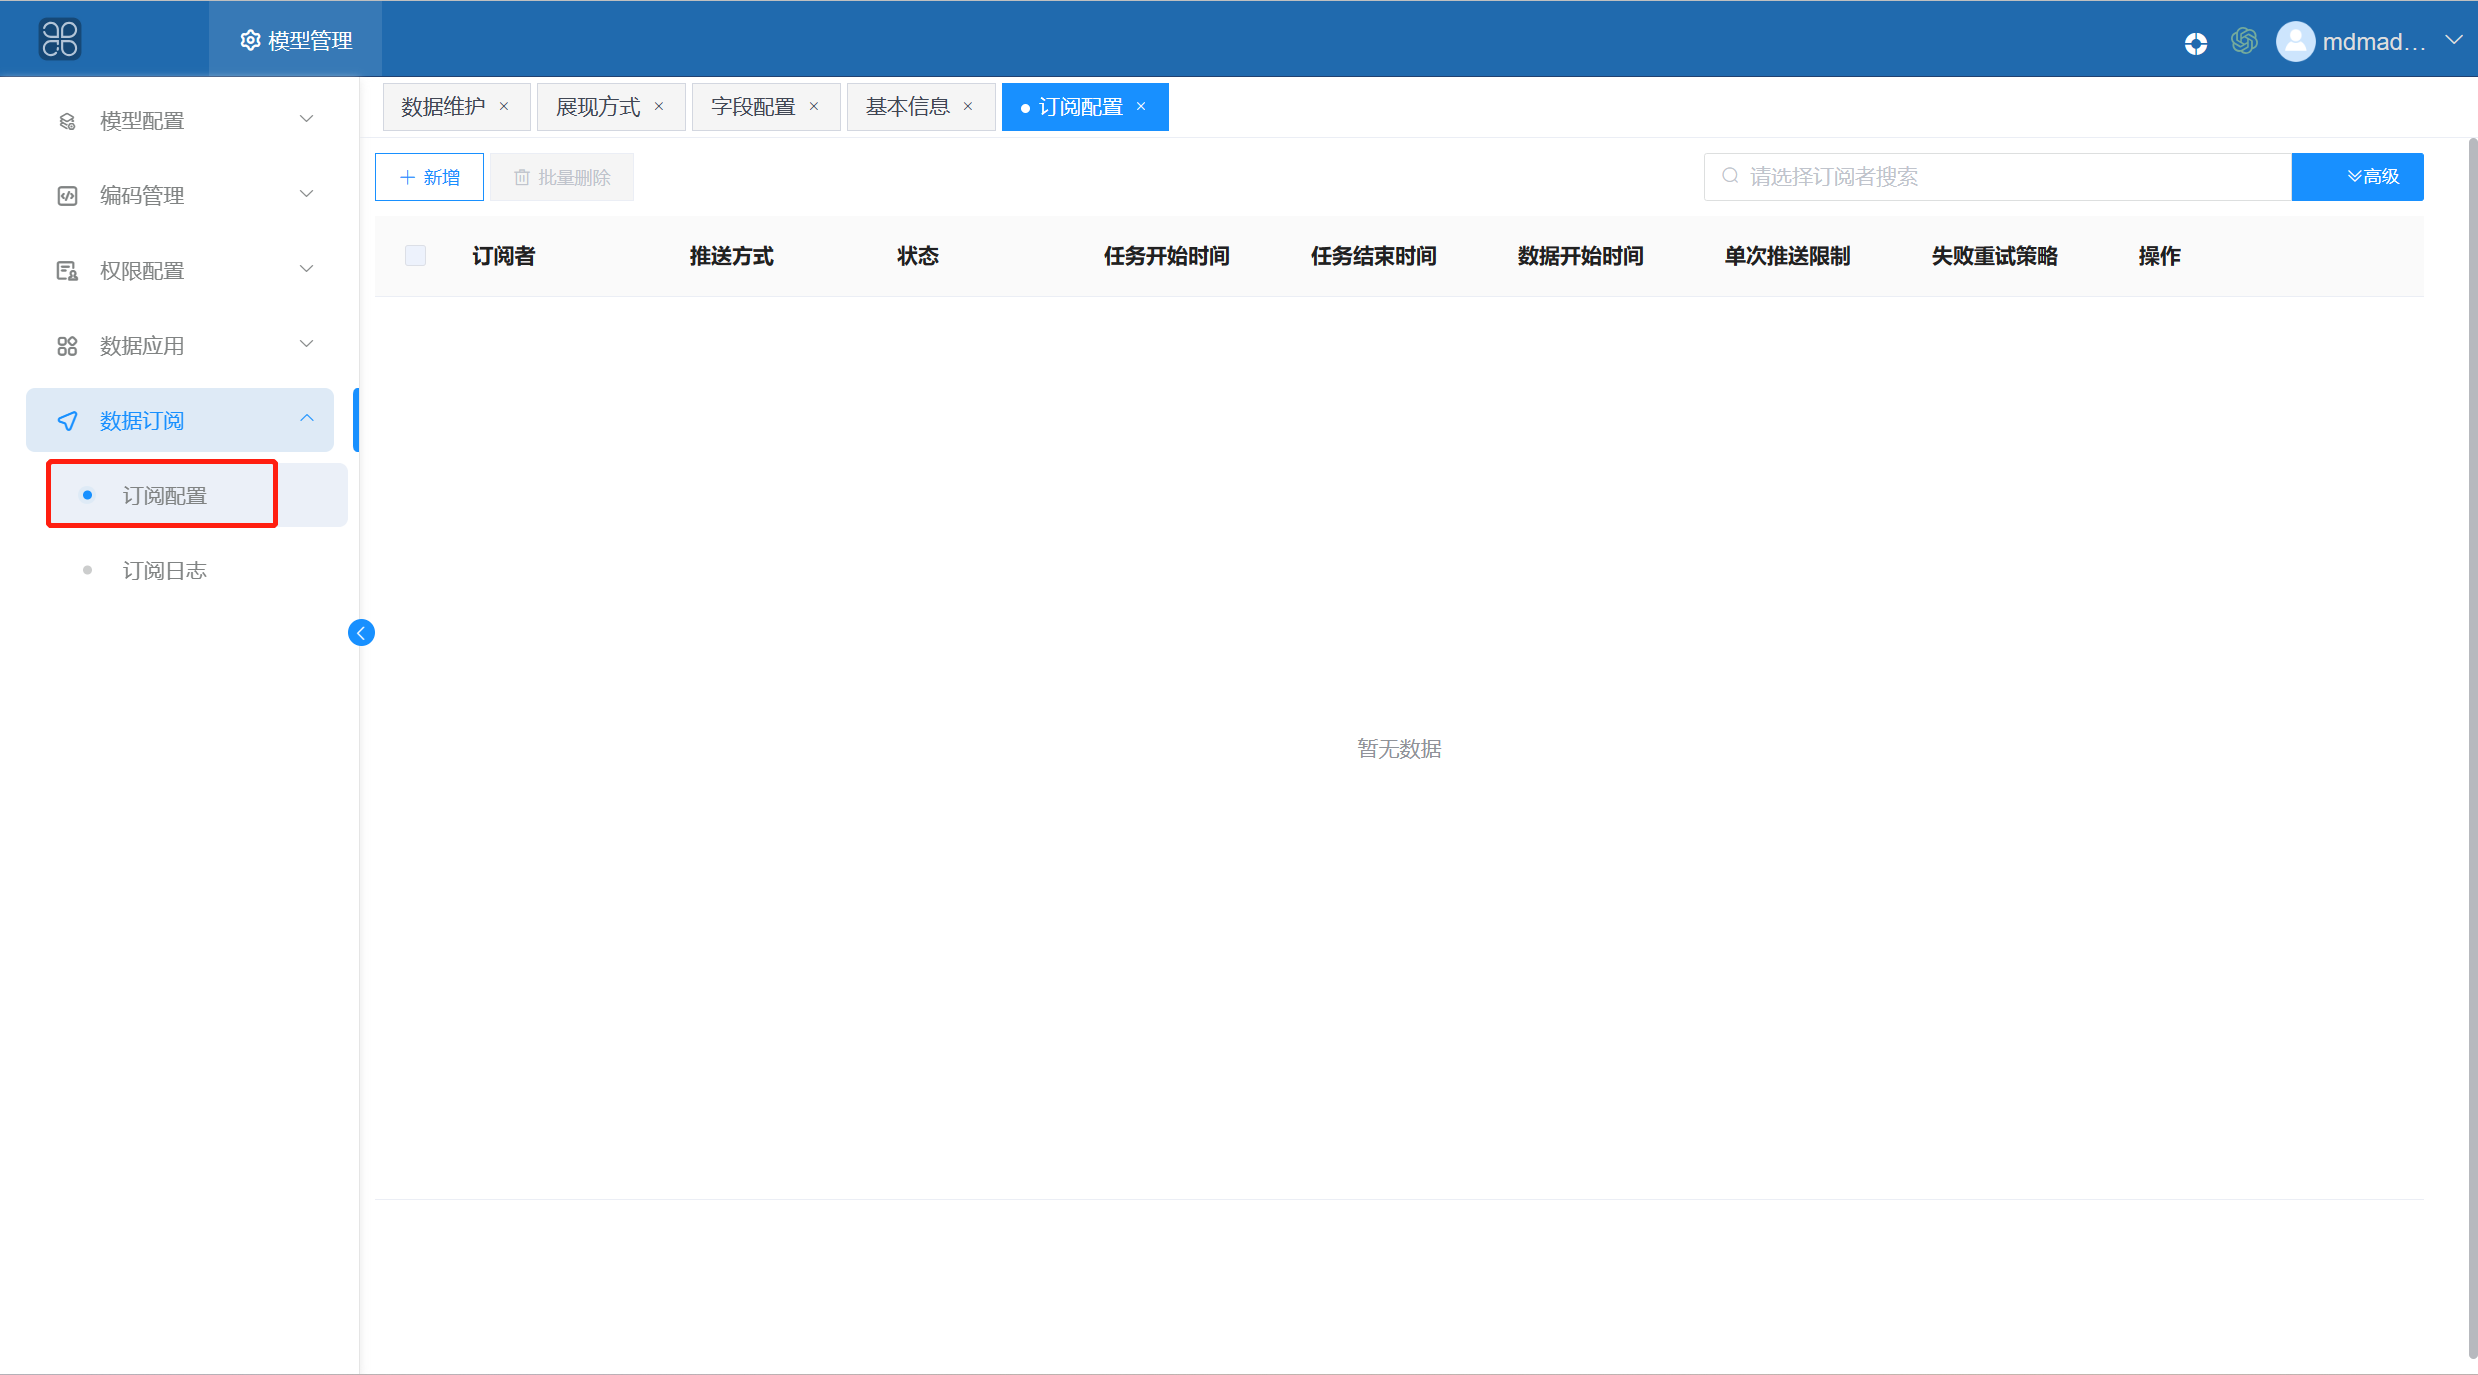Click the 操作 column header
This screenshot has height=1375, width=2478.
tap(2160, 256)
